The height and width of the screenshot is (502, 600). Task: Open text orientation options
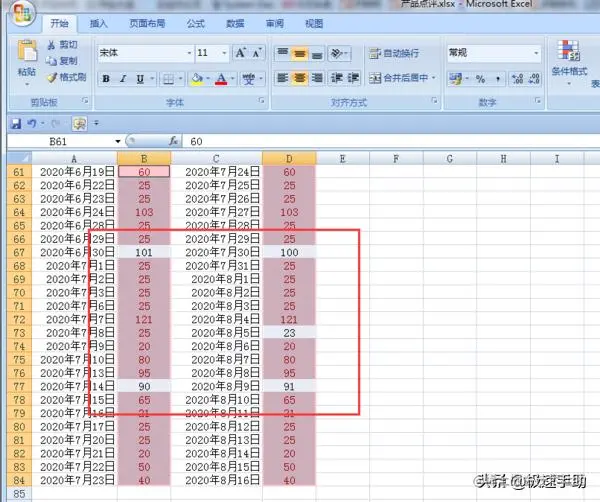click(x=339, y=54)
